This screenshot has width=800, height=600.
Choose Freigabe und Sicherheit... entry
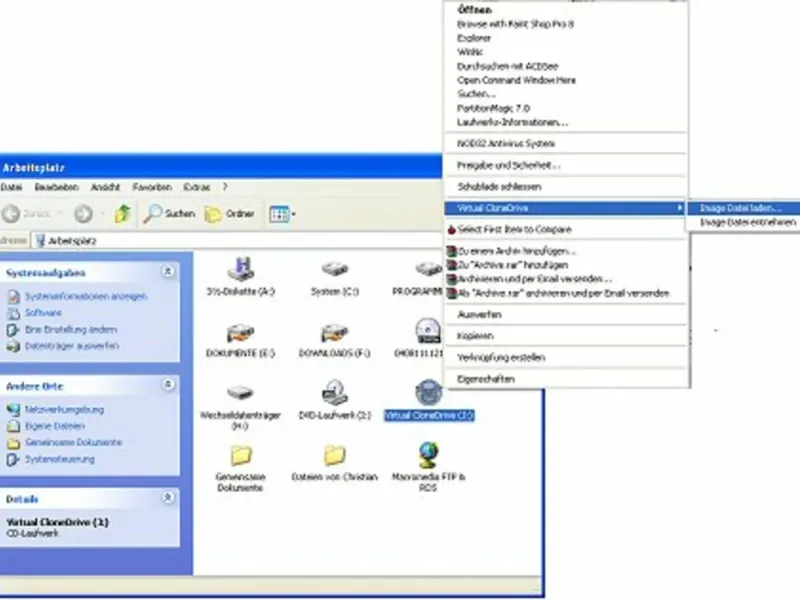pyautogui.click(x=565, y=165)
